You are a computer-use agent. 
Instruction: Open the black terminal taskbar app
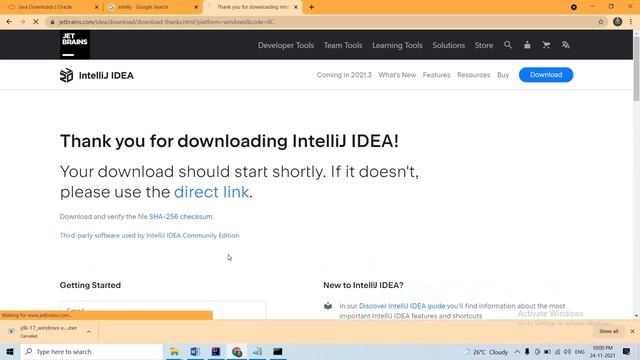coord(278,351)
